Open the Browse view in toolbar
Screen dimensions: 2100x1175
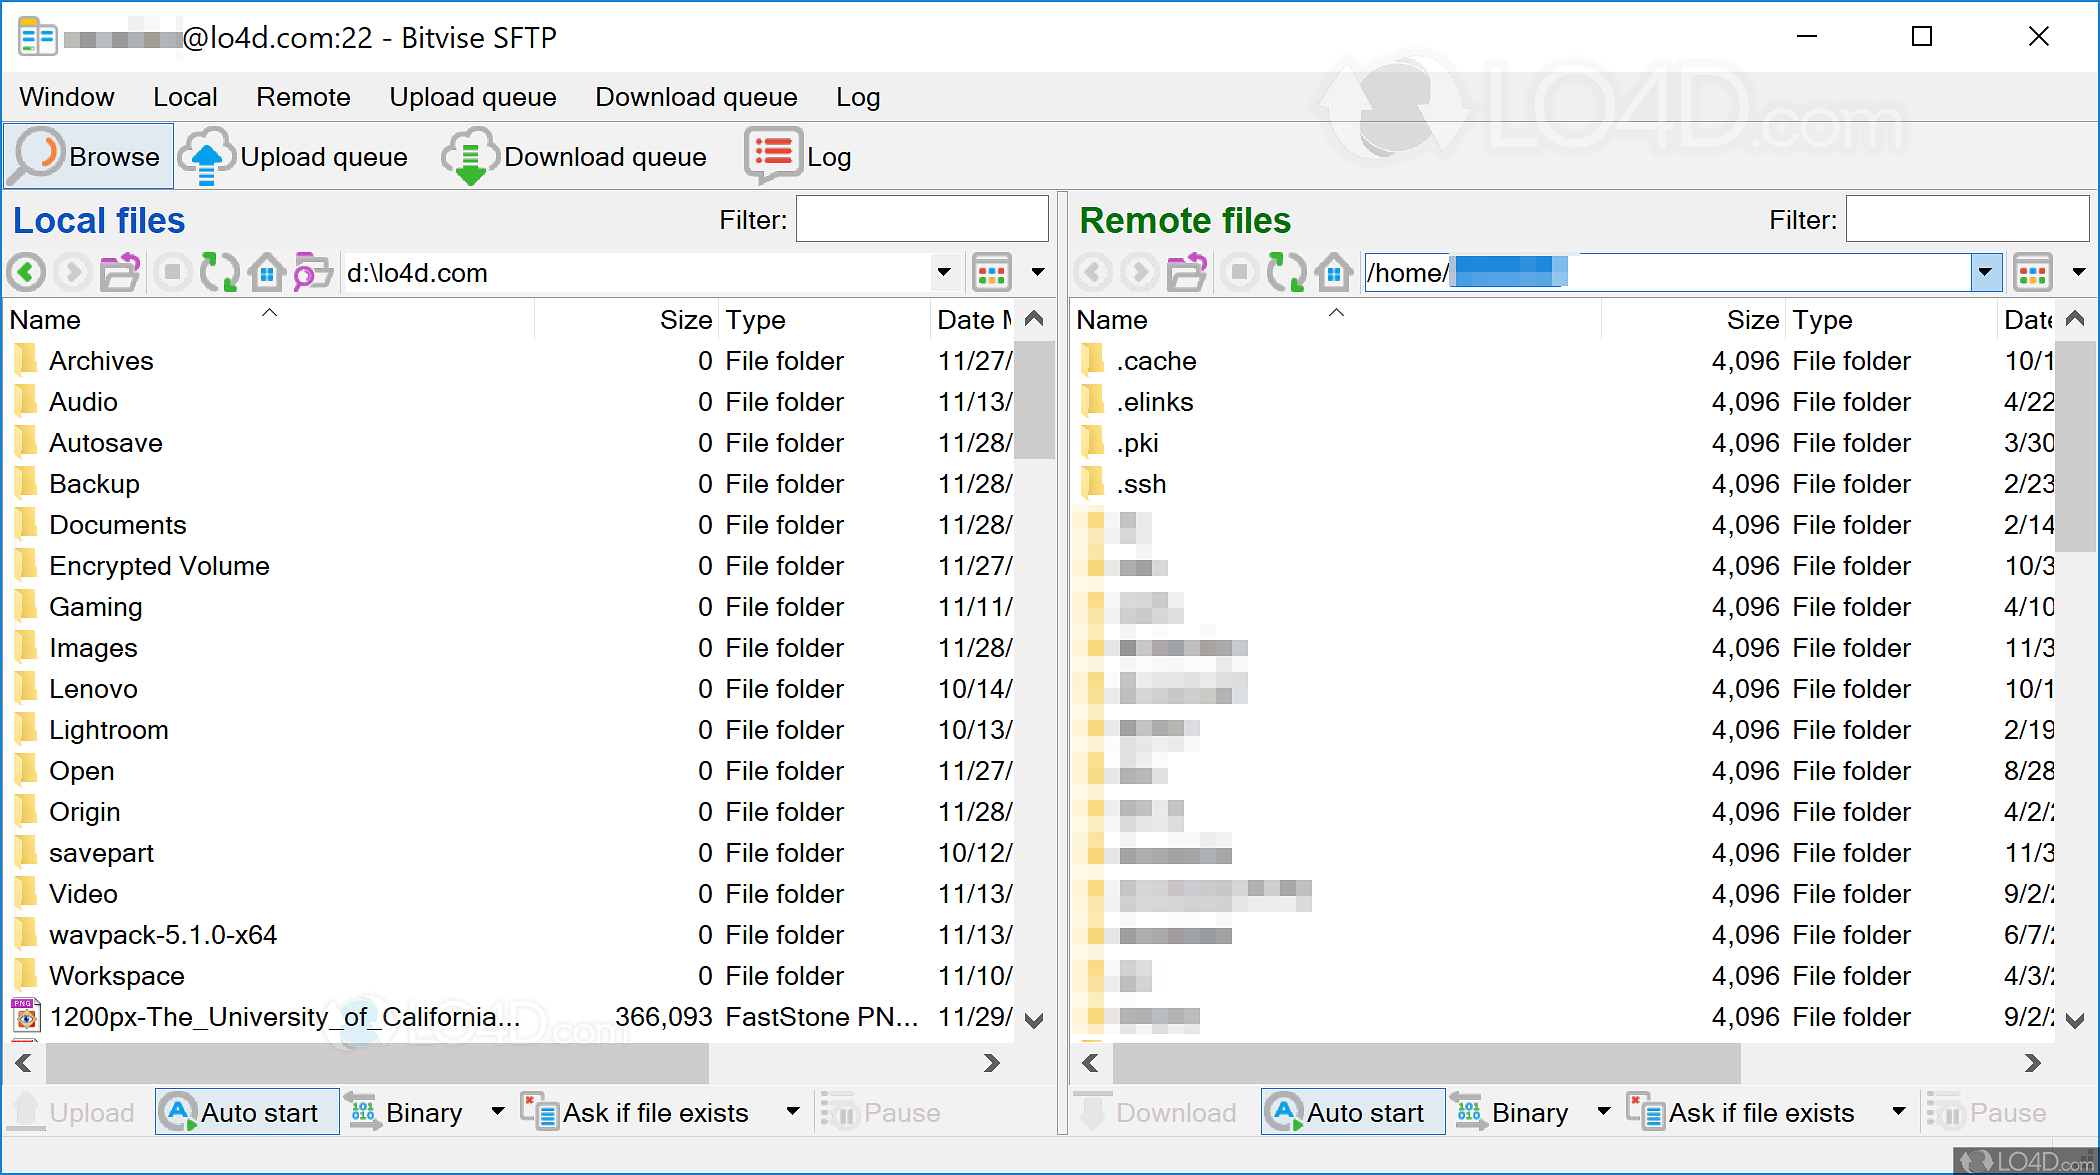point(89,156)
